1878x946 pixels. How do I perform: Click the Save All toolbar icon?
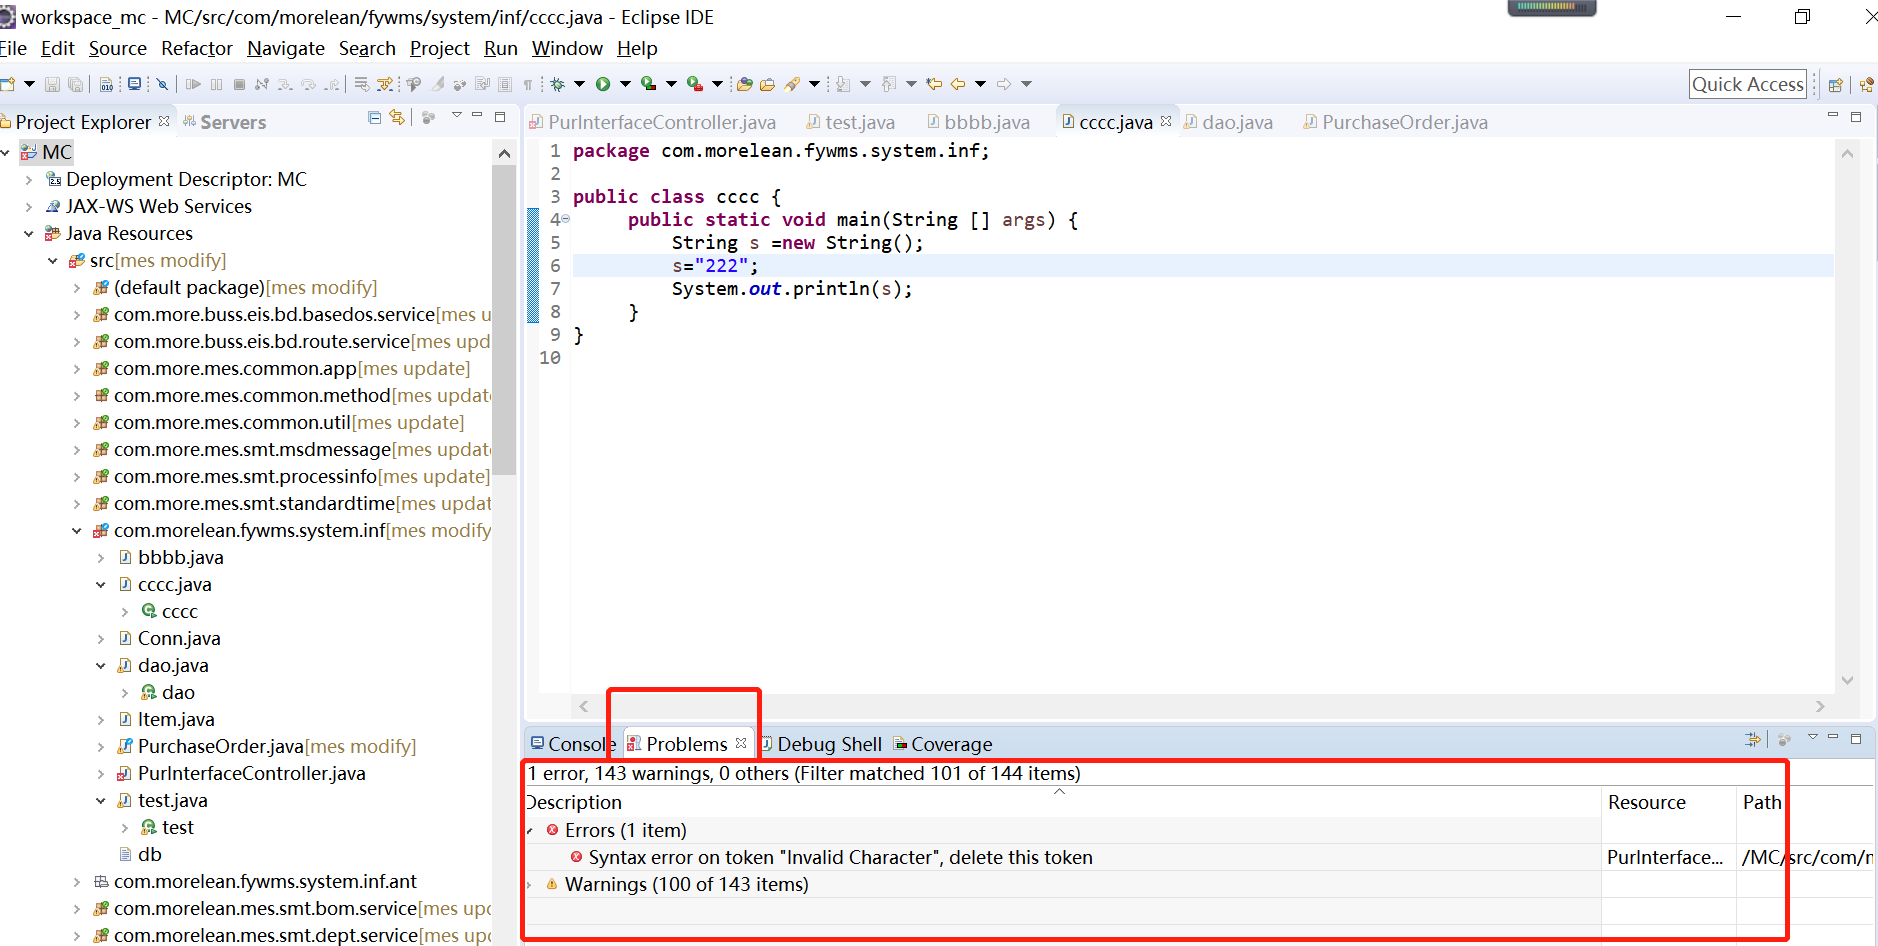click(x=75, y=85)
